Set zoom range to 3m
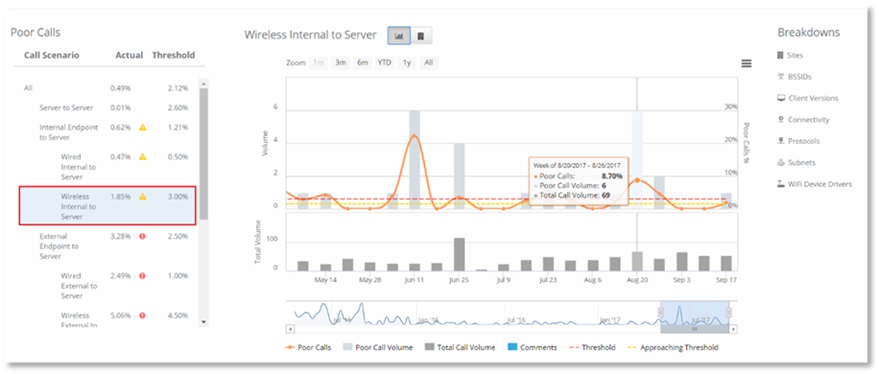The image size is (879, 374). click(x=340, y=63)
